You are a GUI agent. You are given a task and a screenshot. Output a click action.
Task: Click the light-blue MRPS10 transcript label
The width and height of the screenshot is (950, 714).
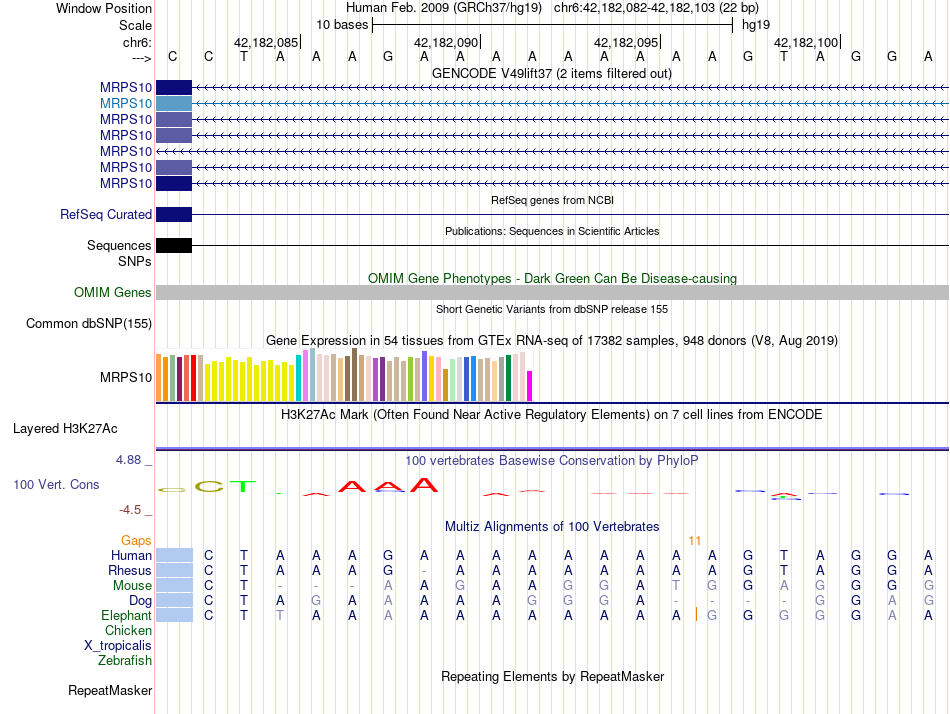click(x=125, y=103)
